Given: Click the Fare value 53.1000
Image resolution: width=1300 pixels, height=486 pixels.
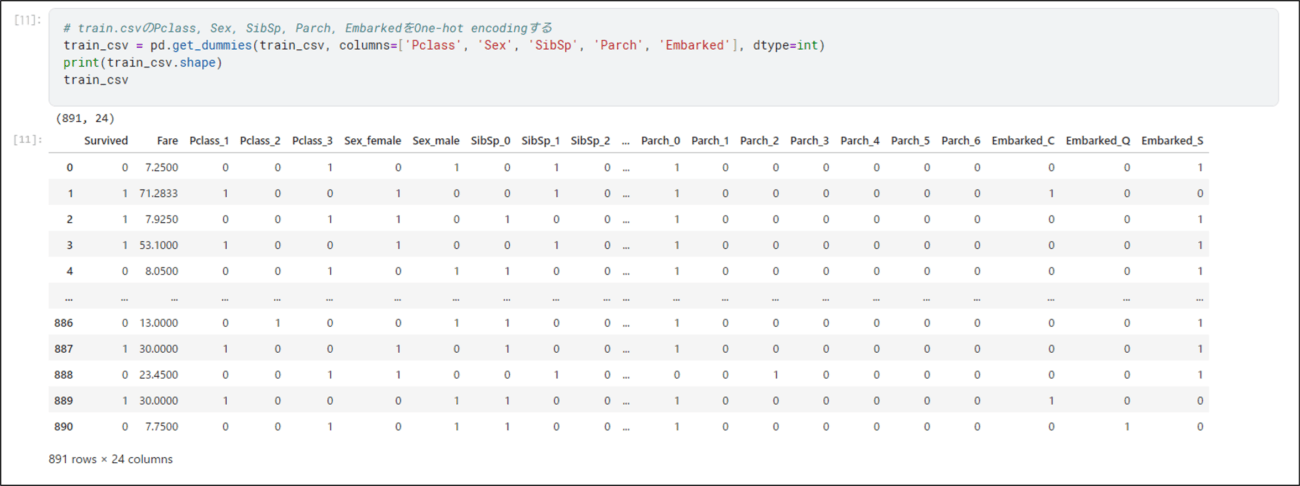Looking at the screenshot, I should [158, 245].
